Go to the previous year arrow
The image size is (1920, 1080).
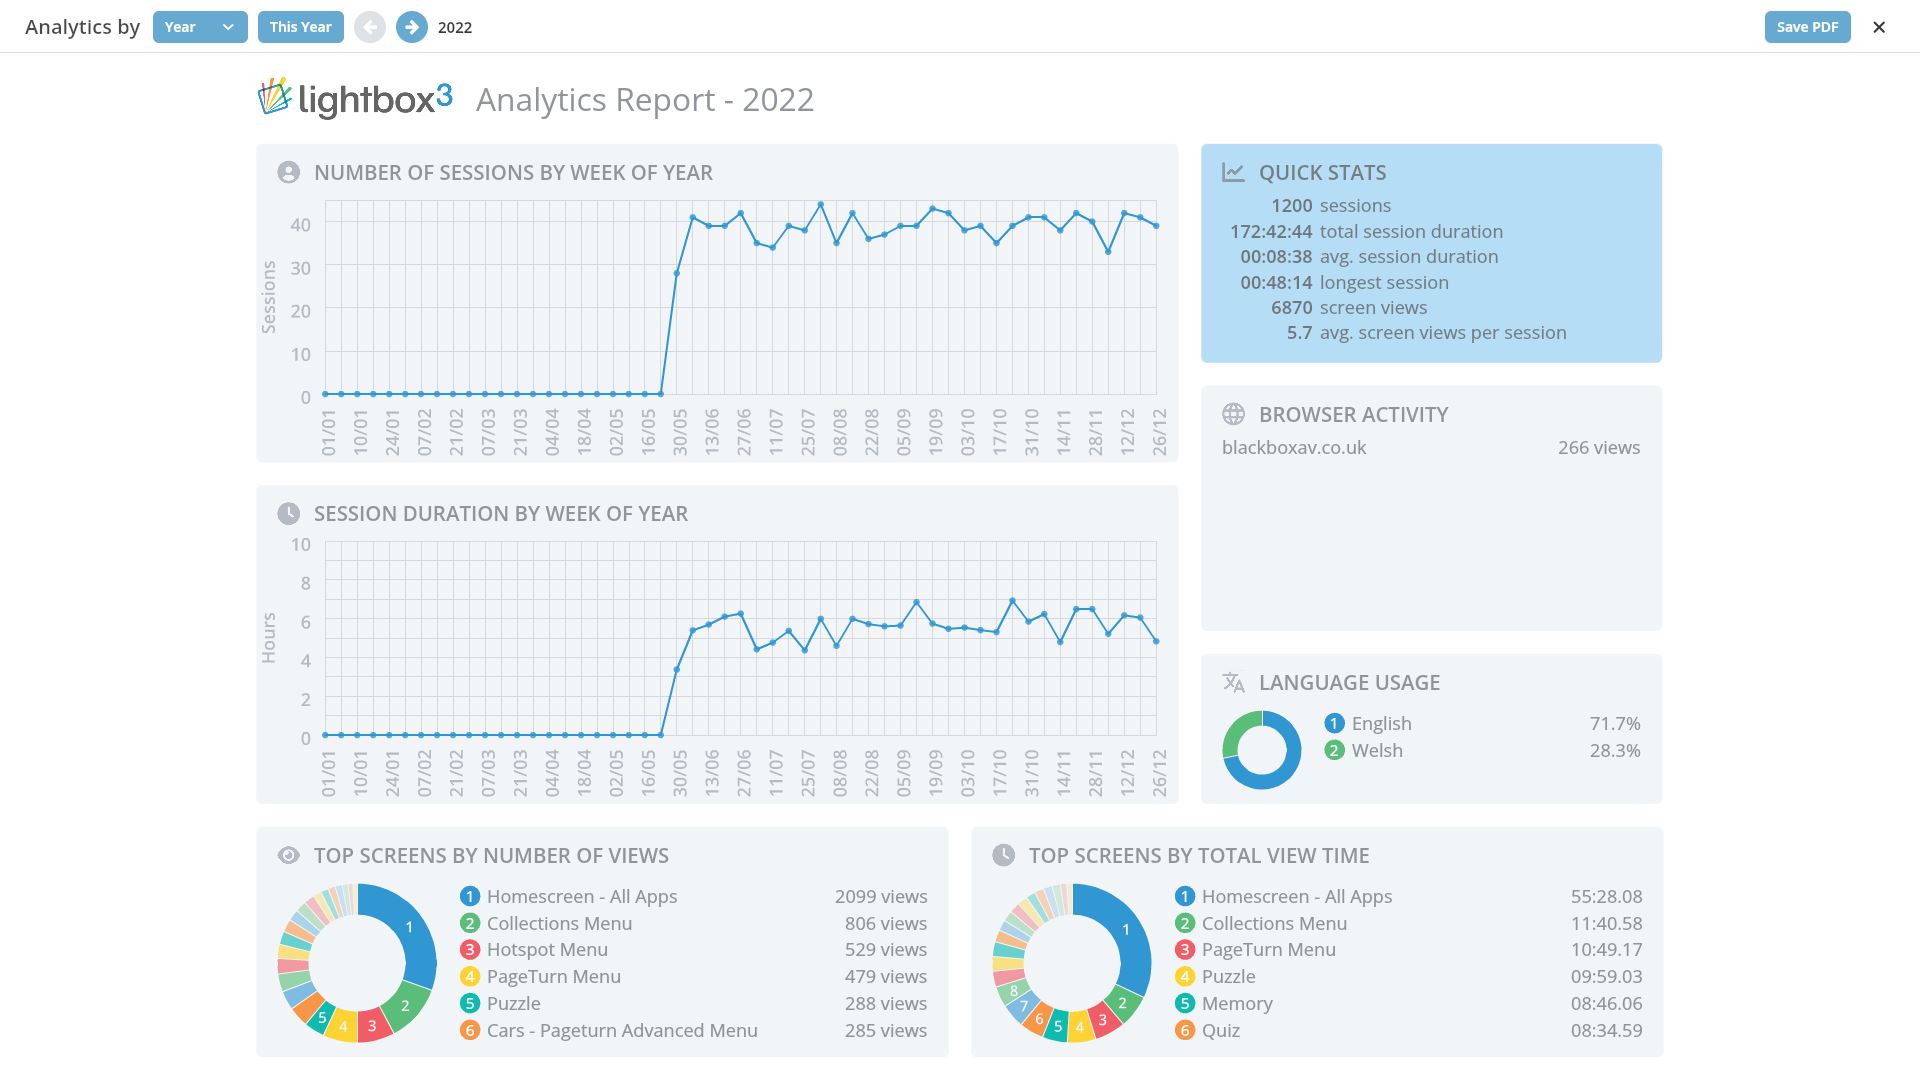pos(370,27)
